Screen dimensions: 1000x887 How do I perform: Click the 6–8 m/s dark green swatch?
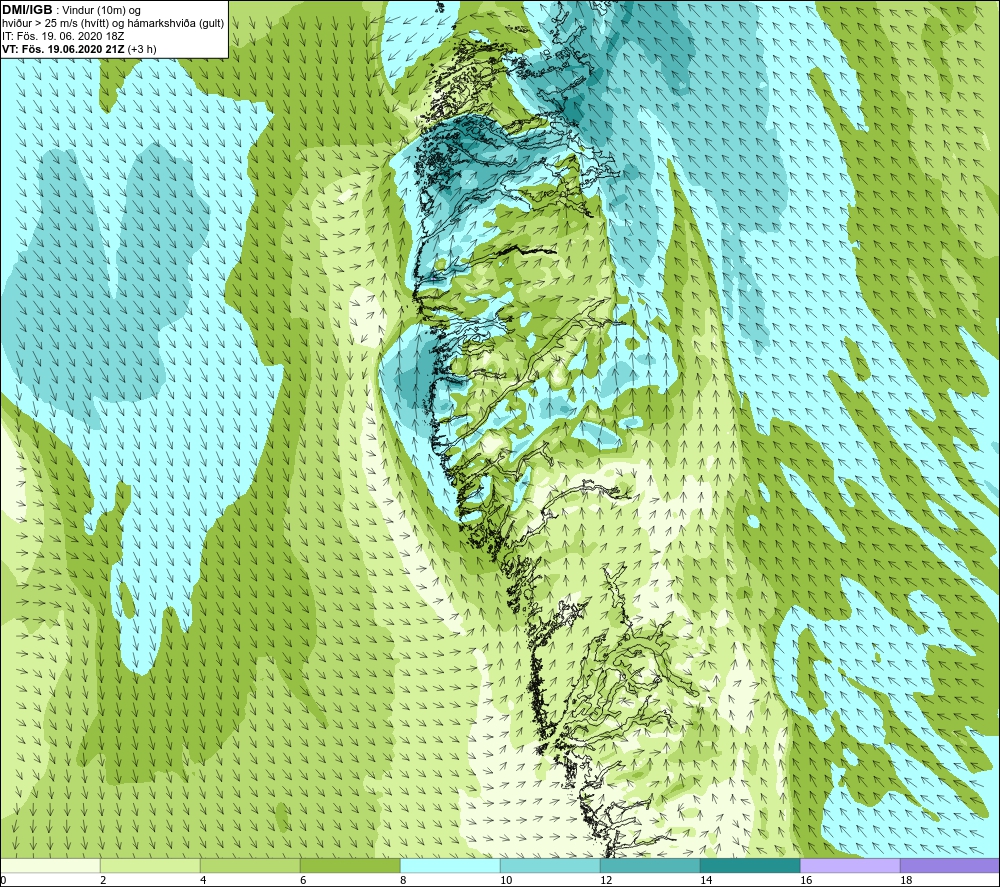coord(350,865)
